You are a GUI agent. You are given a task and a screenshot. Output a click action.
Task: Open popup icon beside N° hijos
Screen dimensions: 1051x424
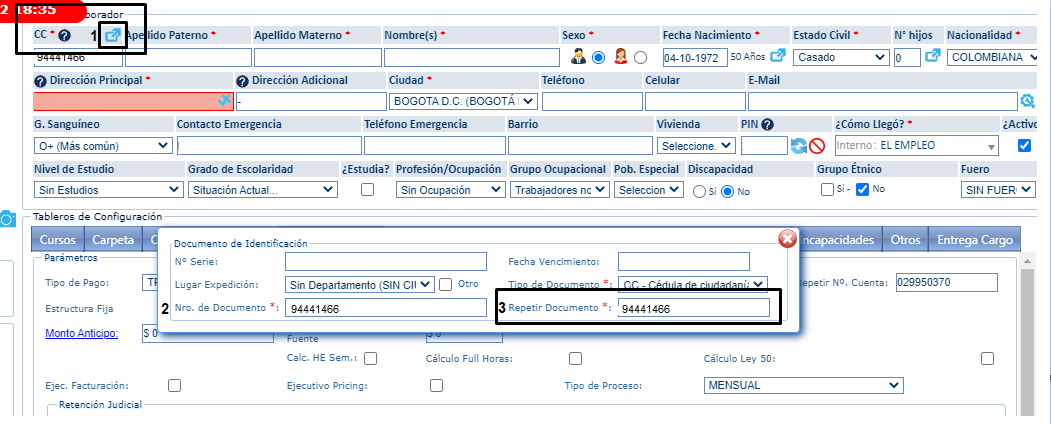click(933, 56)
